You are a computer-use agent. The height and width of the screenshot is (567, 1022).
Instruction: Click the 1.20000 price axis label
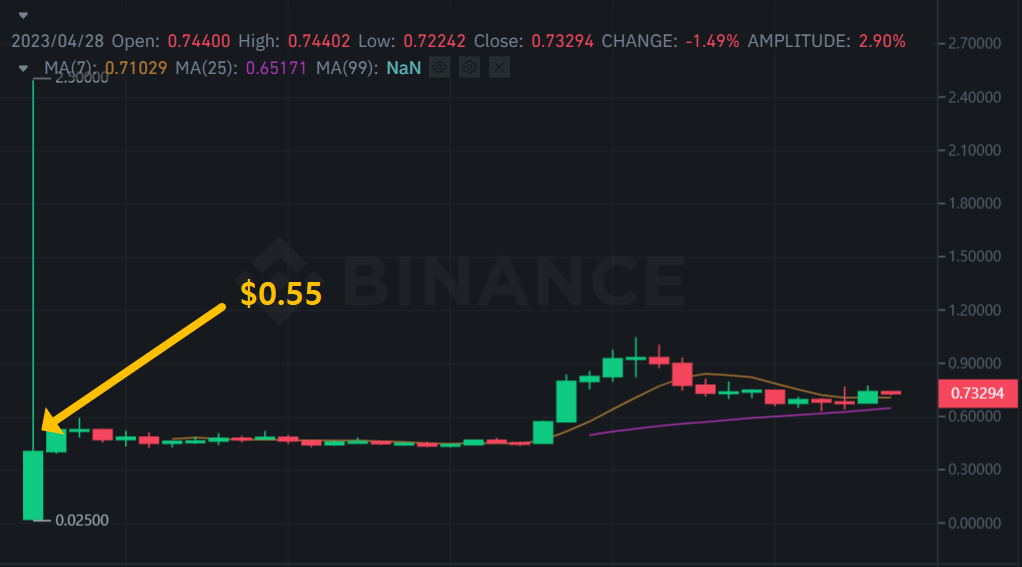(x=974, y=310)
